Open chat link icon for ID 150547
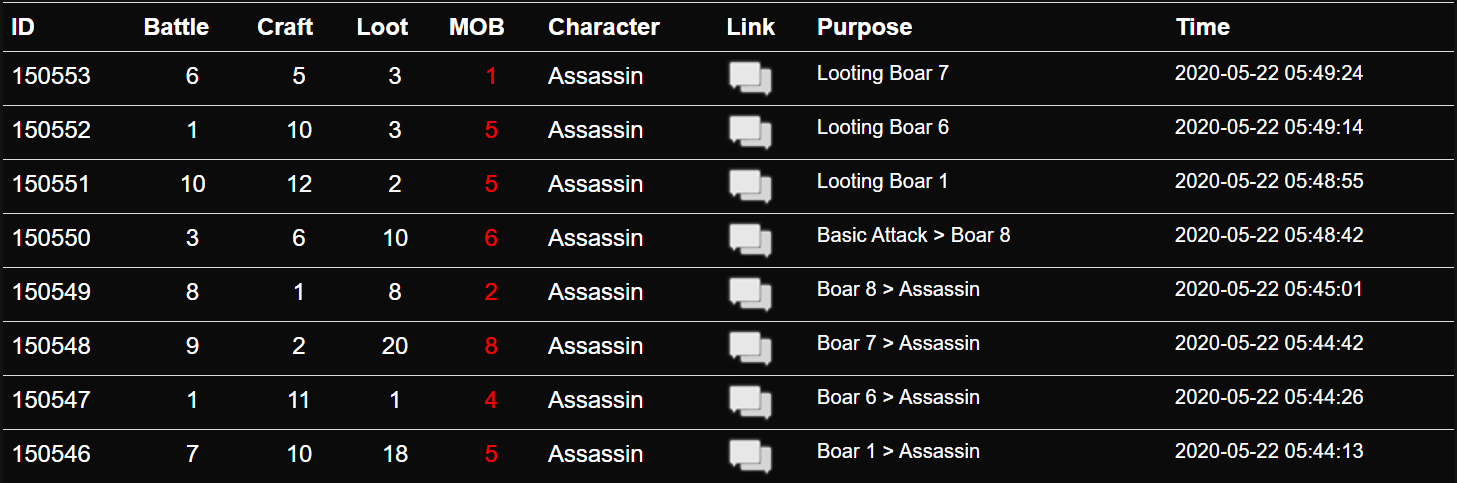 (x=750, y=402)
